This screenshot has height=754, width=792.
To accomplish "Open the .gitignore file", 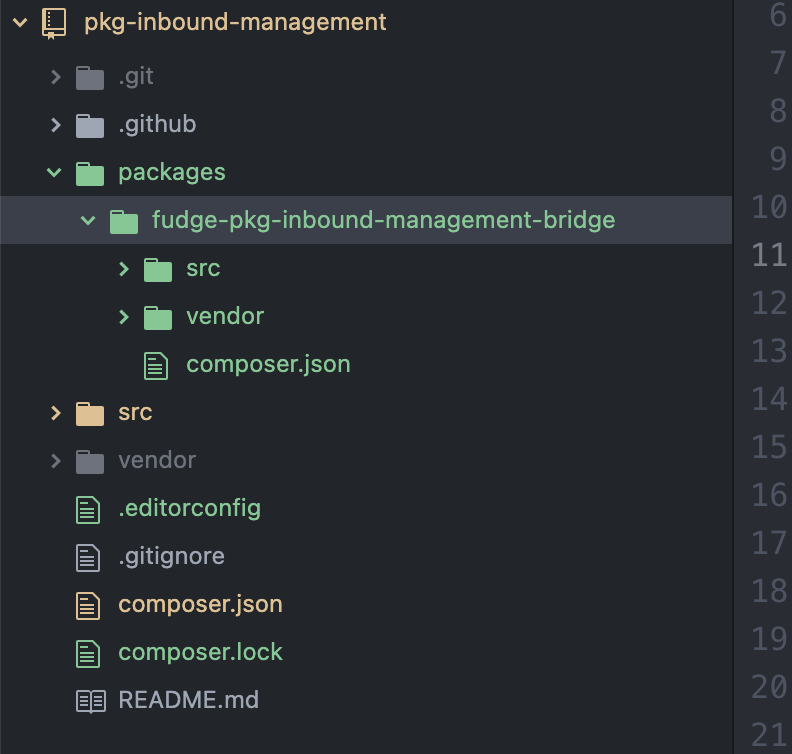I will (x=171, y=557).
